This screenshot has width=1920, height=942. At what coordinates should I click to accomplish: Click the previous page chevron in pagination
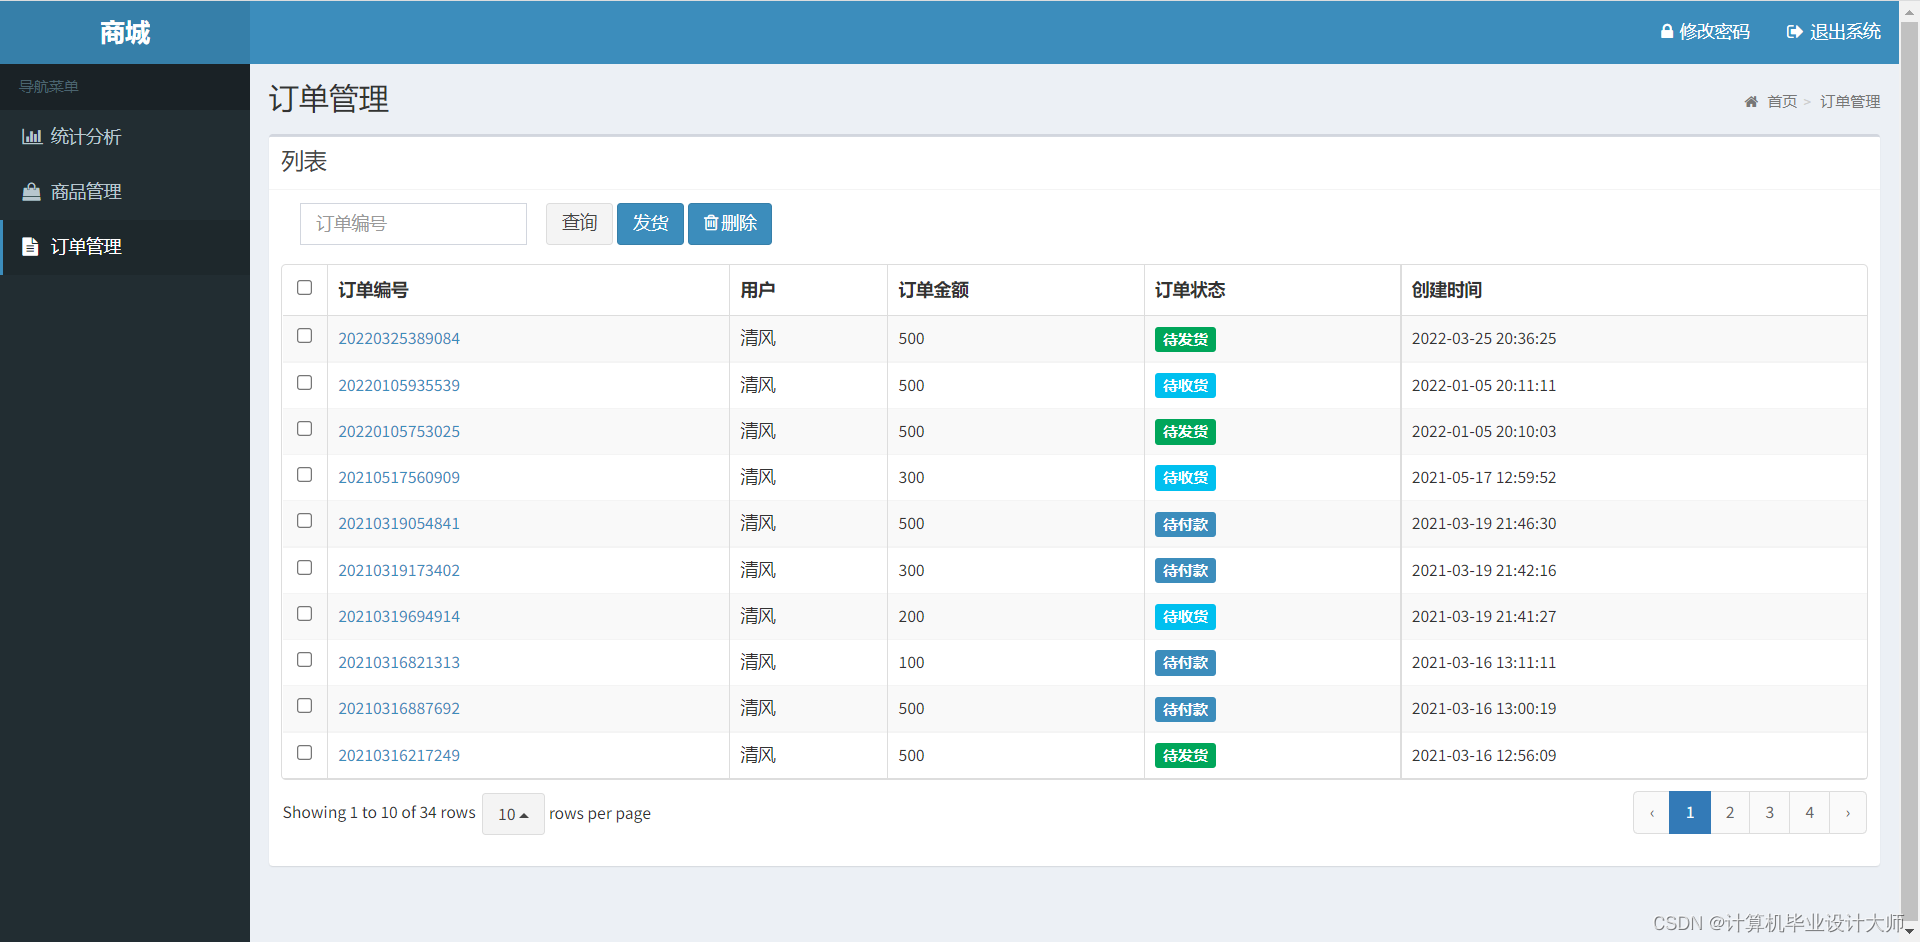click(x=1650, y=812)
